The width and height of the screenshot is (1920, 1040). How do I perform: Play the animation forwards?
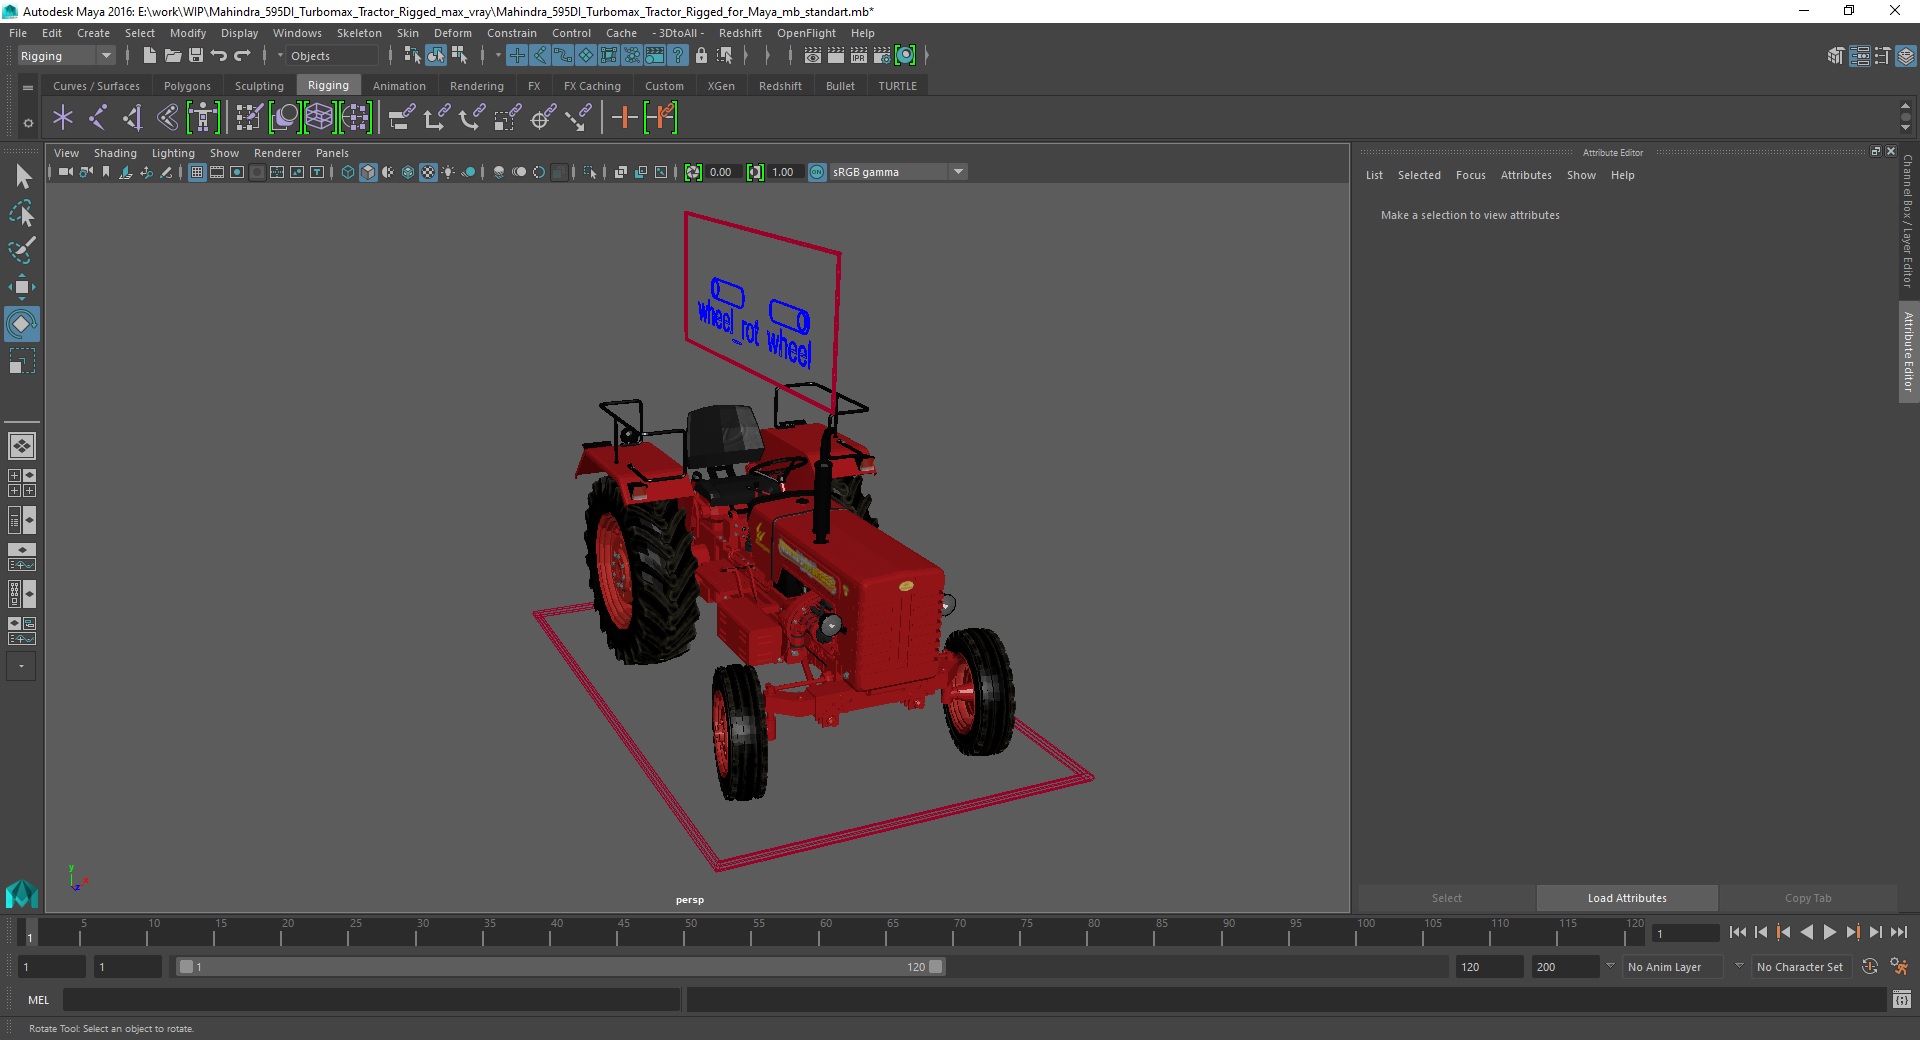[1829, 932]
